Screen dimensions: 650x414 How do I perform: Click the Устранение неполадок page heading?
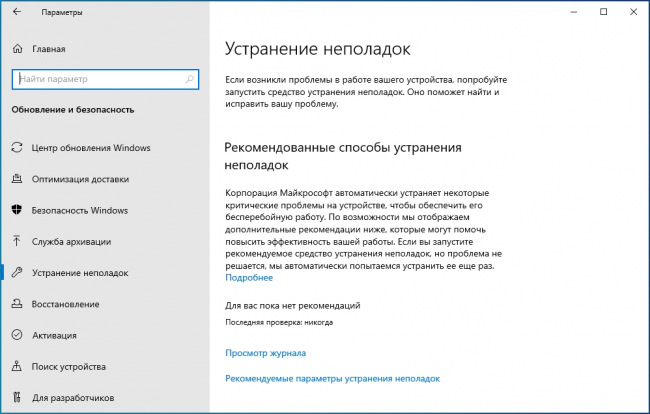pos(318,49)
